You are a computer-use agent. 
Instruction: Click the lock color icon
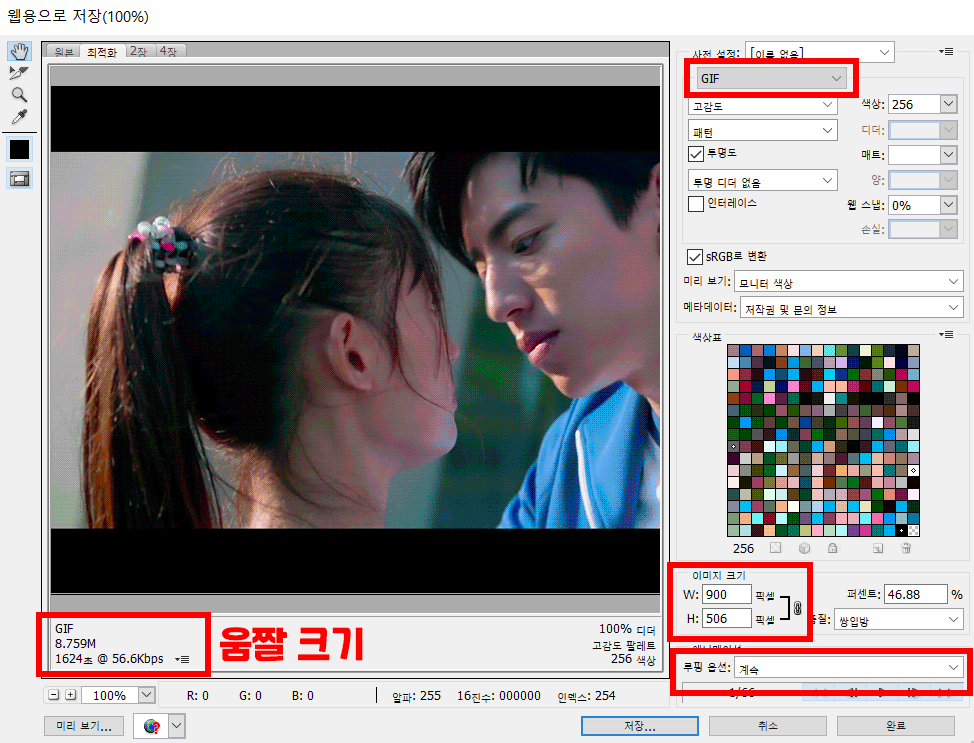pyautogui.click(x=832, y=548)
